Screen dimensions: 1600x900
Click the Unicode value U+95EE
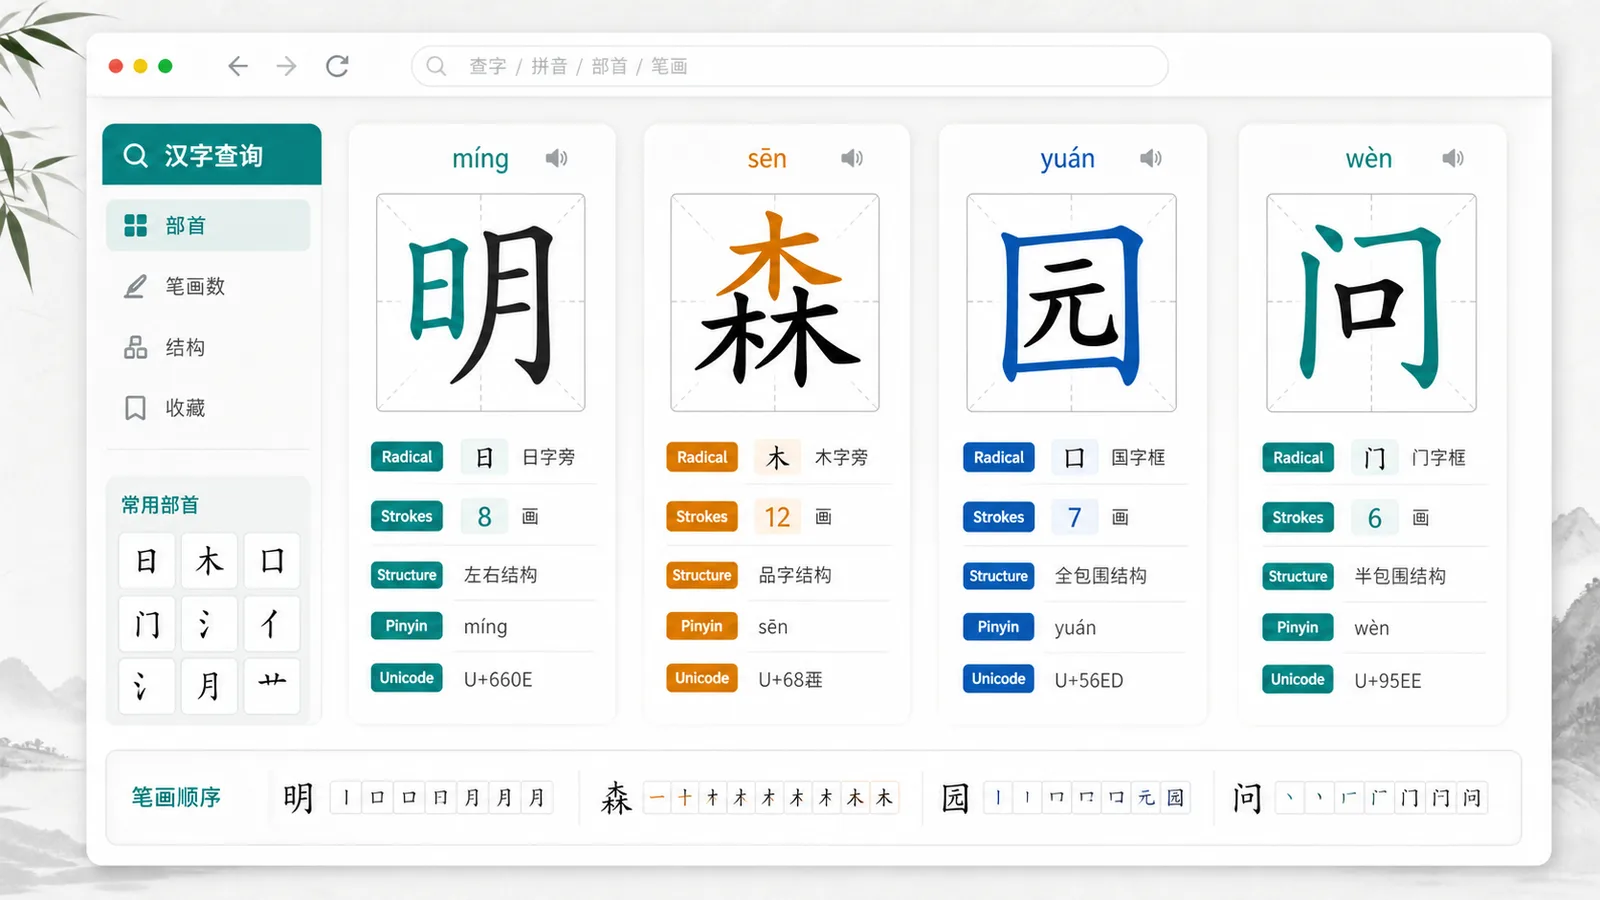click(x=1388, y=681)
